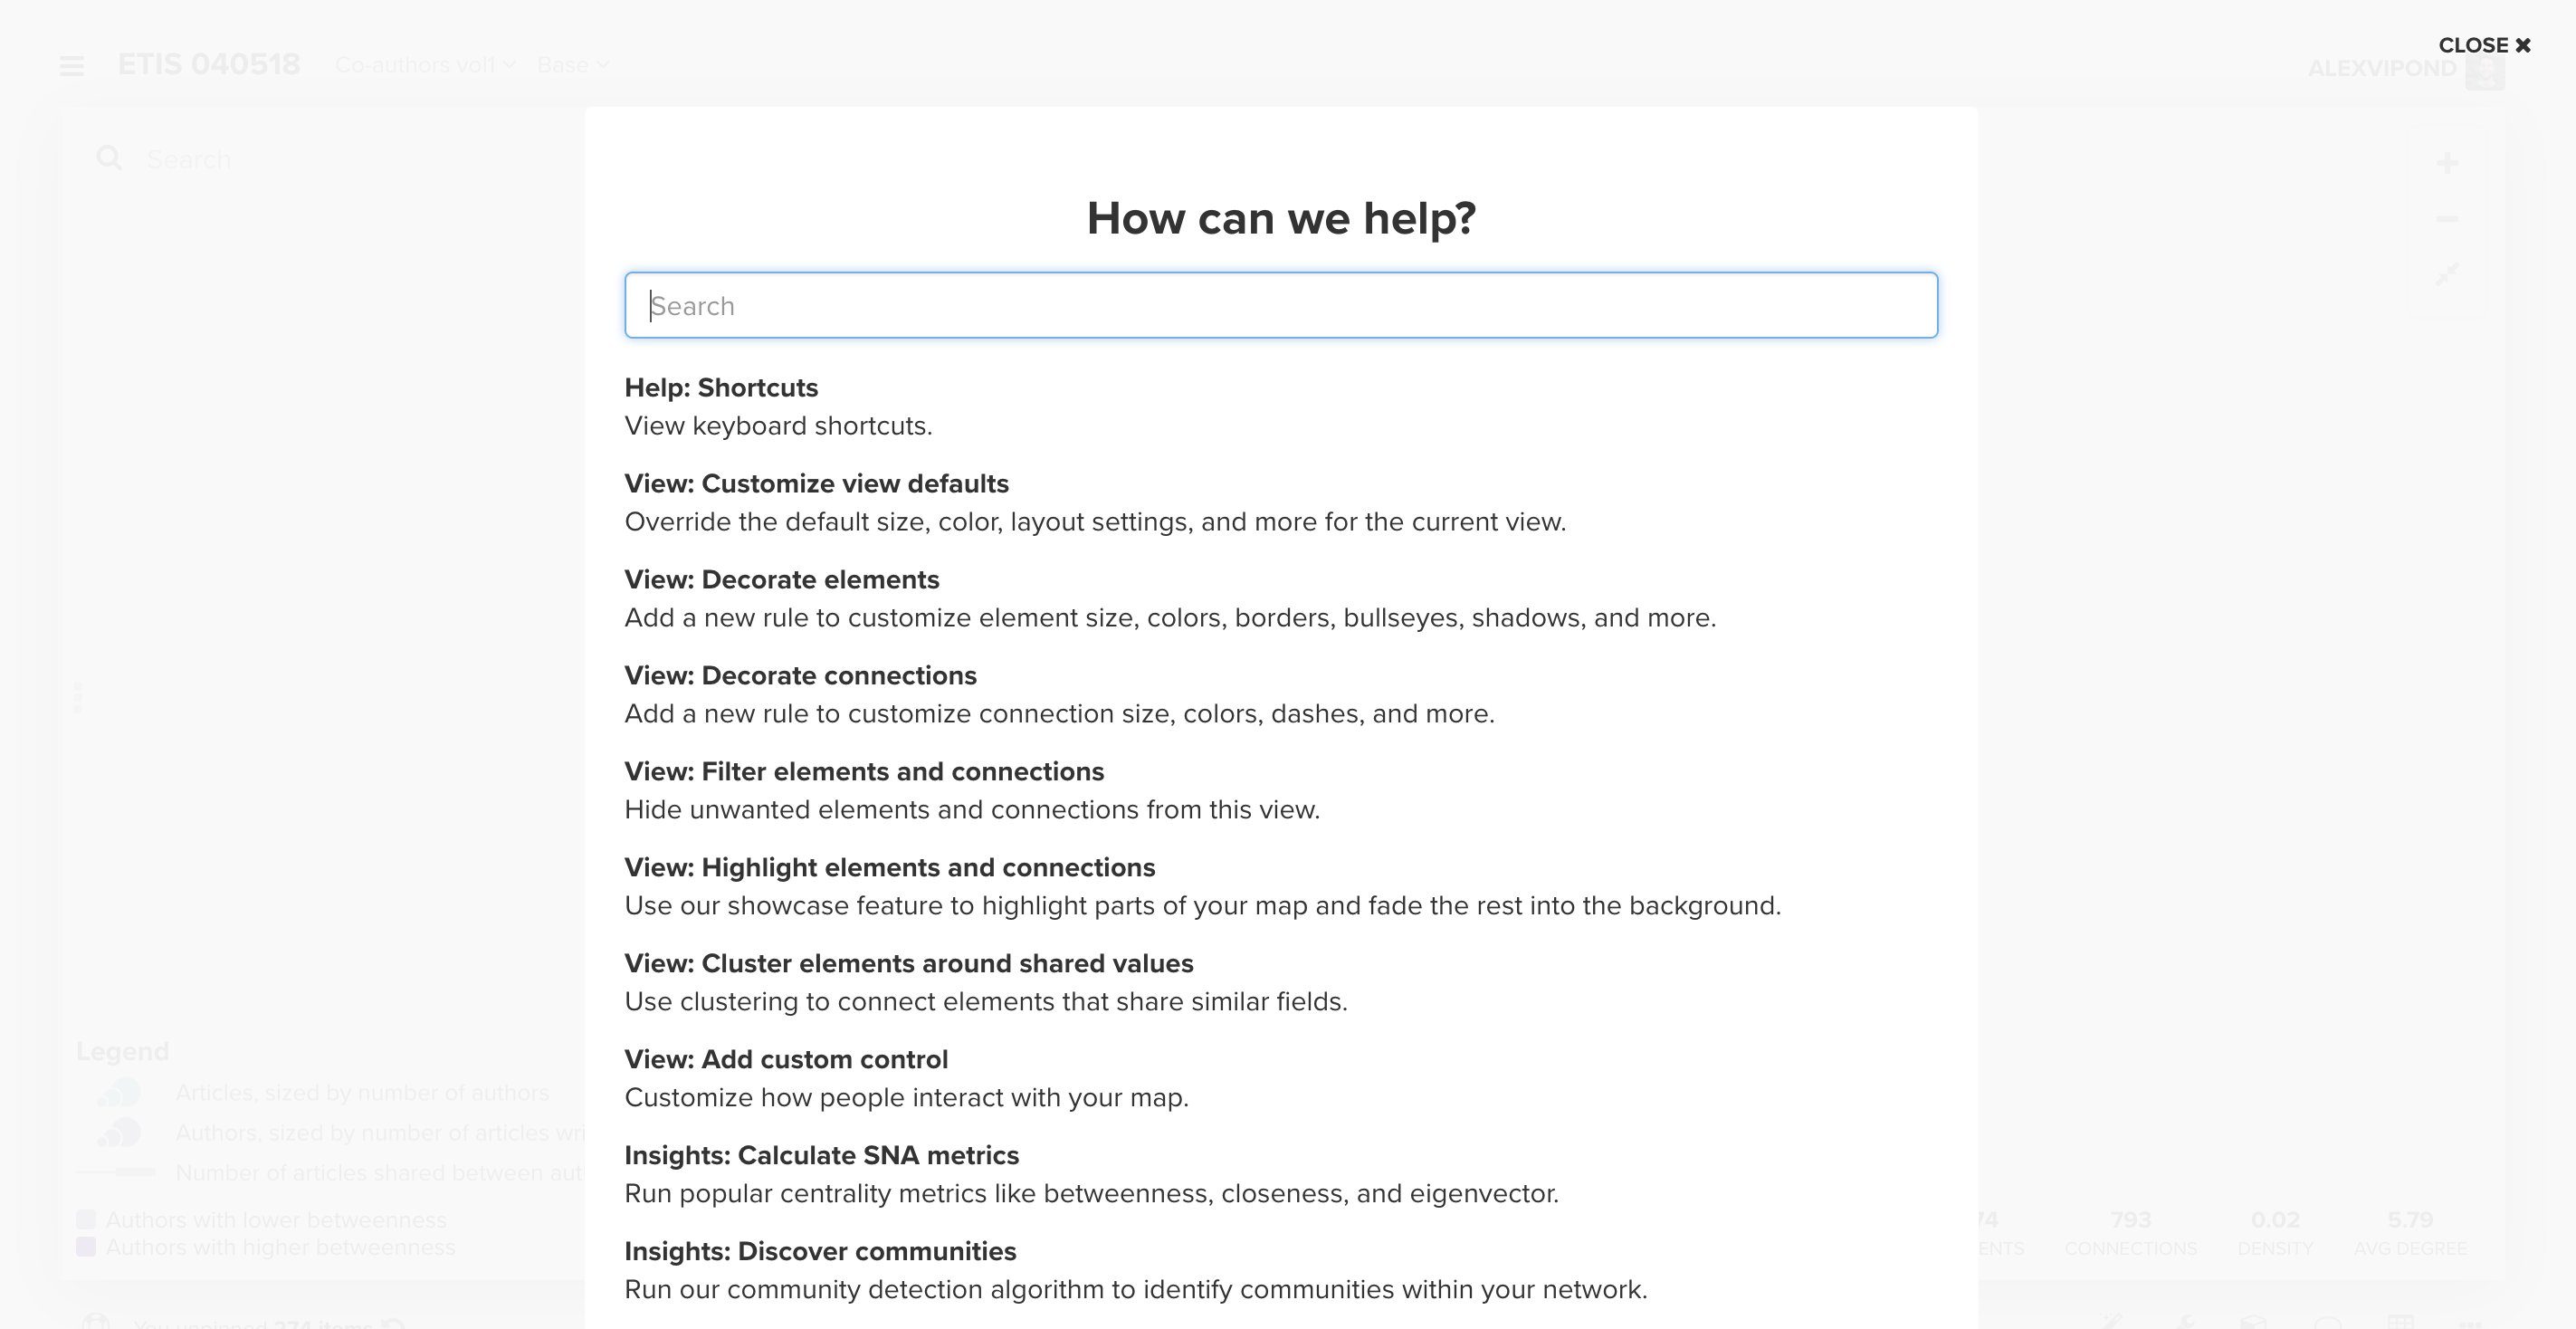
Task: Open the hamburger main menu
Action: click(72, 66)
